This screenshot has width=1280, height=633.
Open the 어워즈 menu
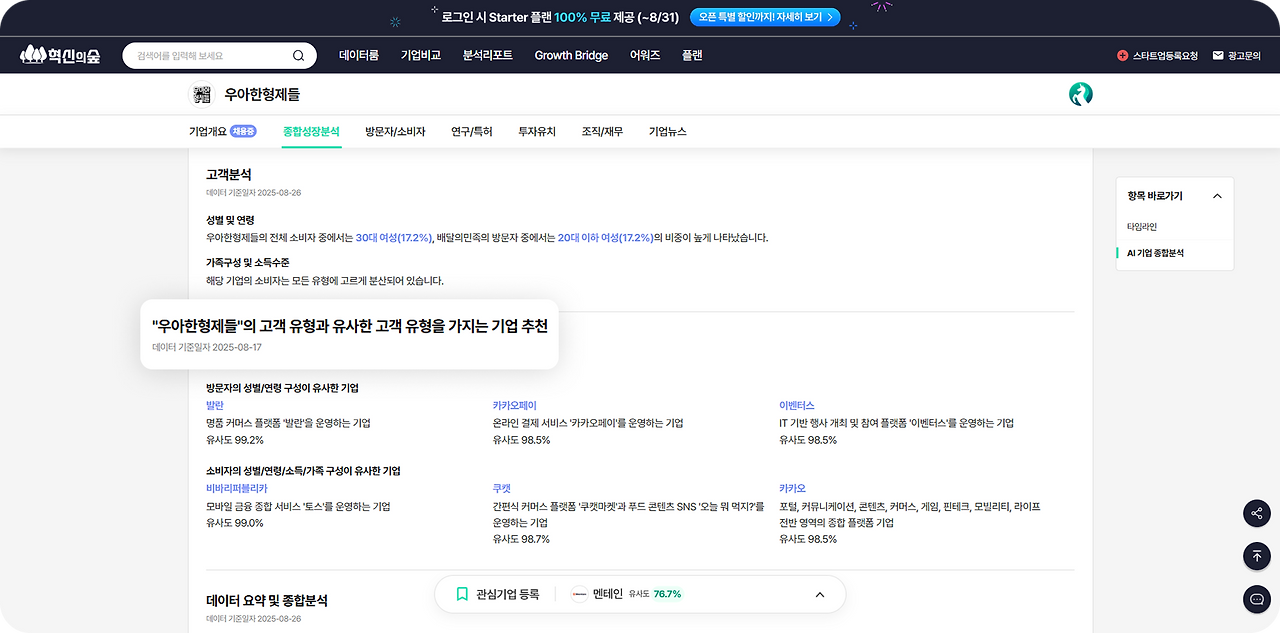[x=645, y=55]
